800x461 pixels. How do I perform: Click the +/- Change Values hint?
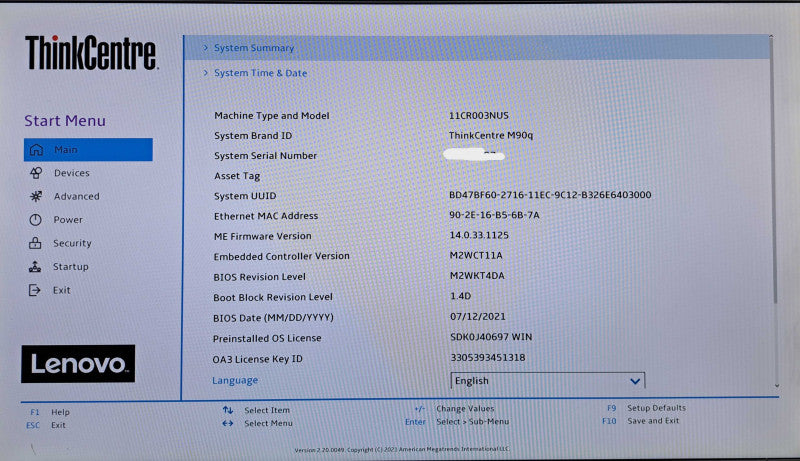pyautogui.click(x=454, y=408)
